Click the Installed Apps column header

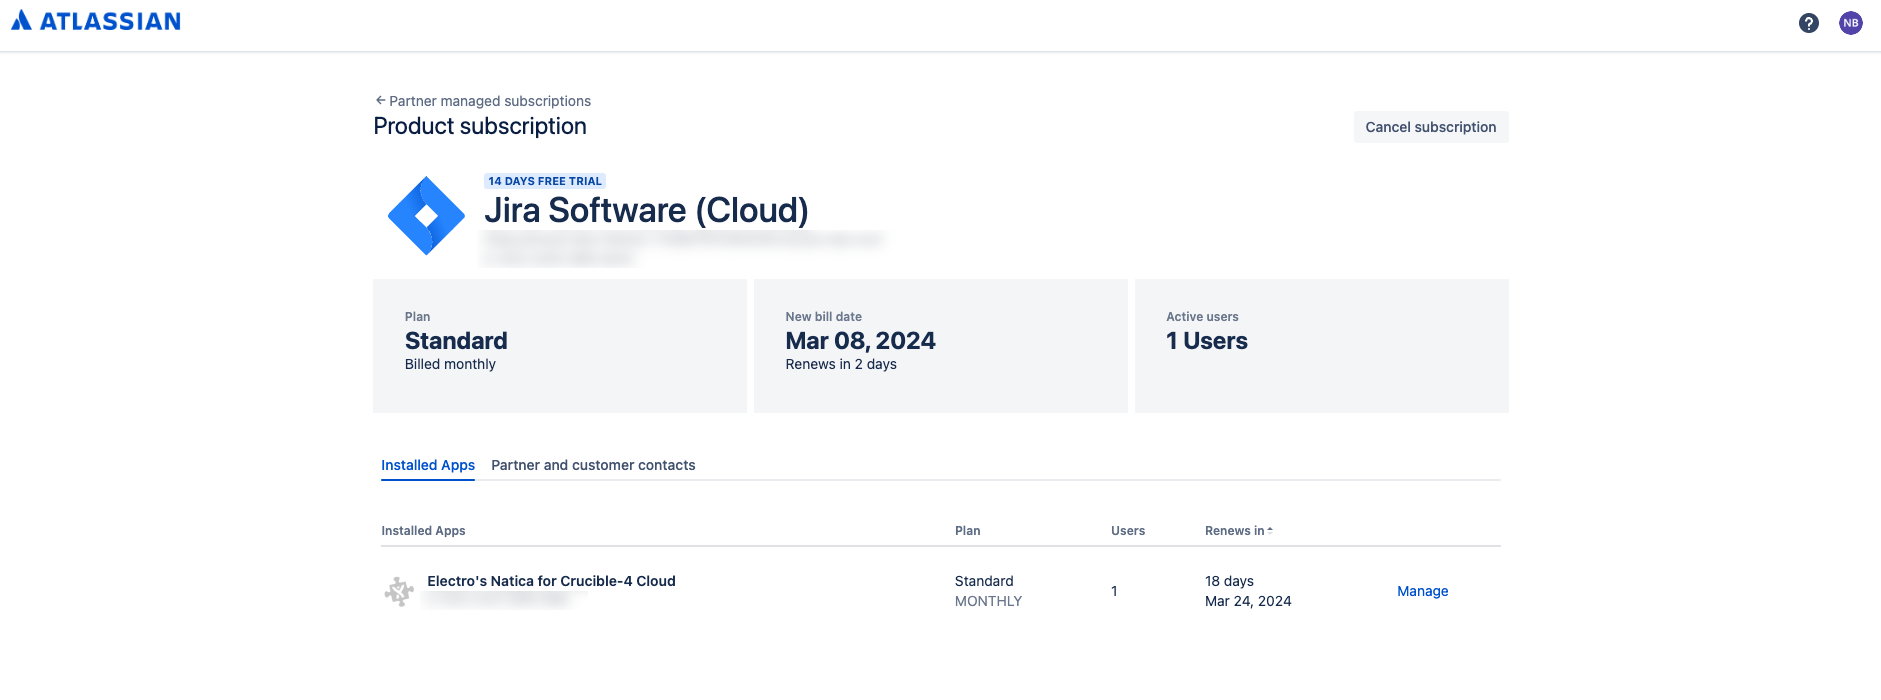click(423, 531)
